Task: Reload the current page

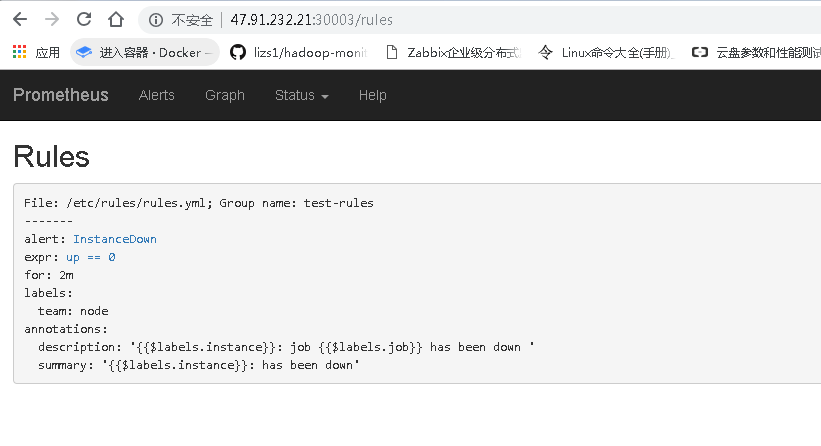Action: (x=84, y=19)
